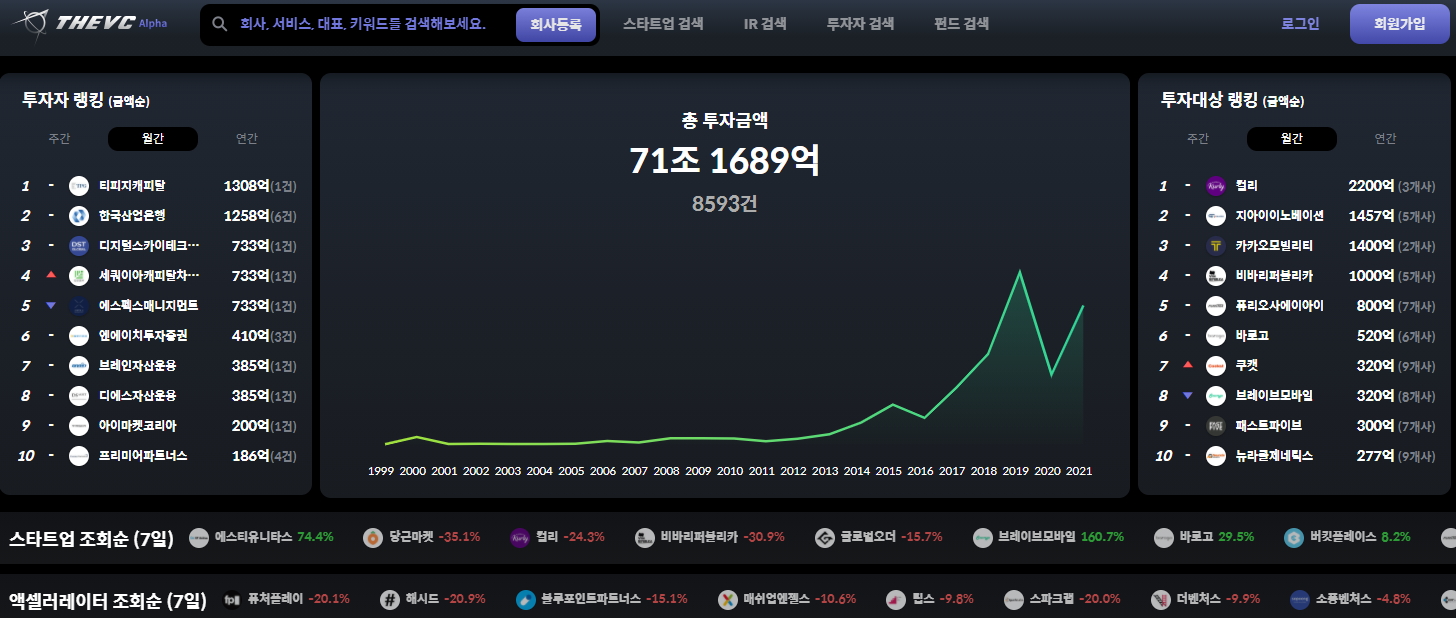
Task: Open the 프리미어파트너스 logo icon
Action: [79, 456]
